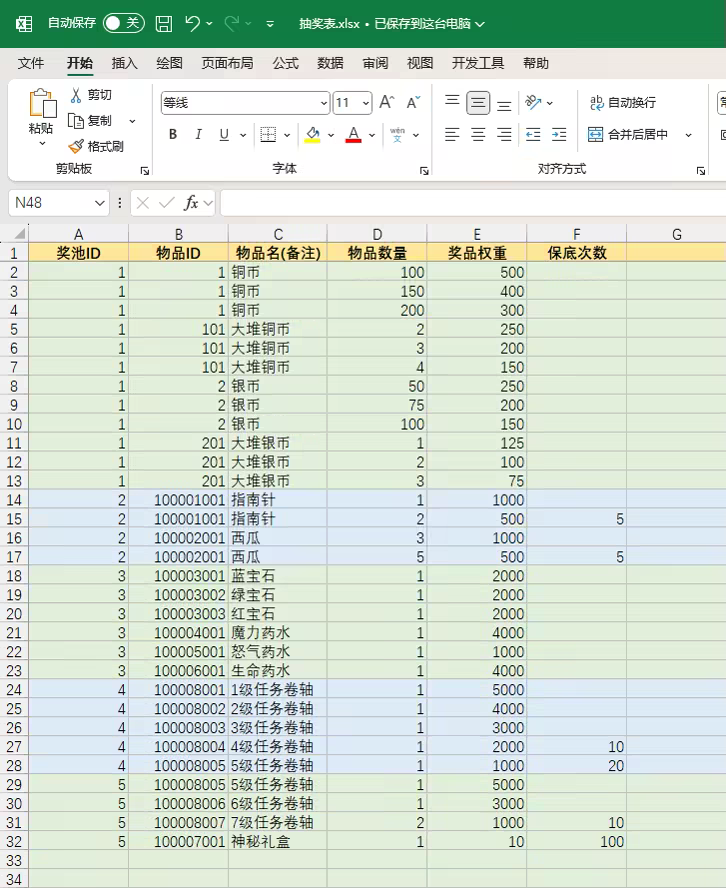Center text horizontally
Screen dimensions: 726x888
click(x=478, y=135)
